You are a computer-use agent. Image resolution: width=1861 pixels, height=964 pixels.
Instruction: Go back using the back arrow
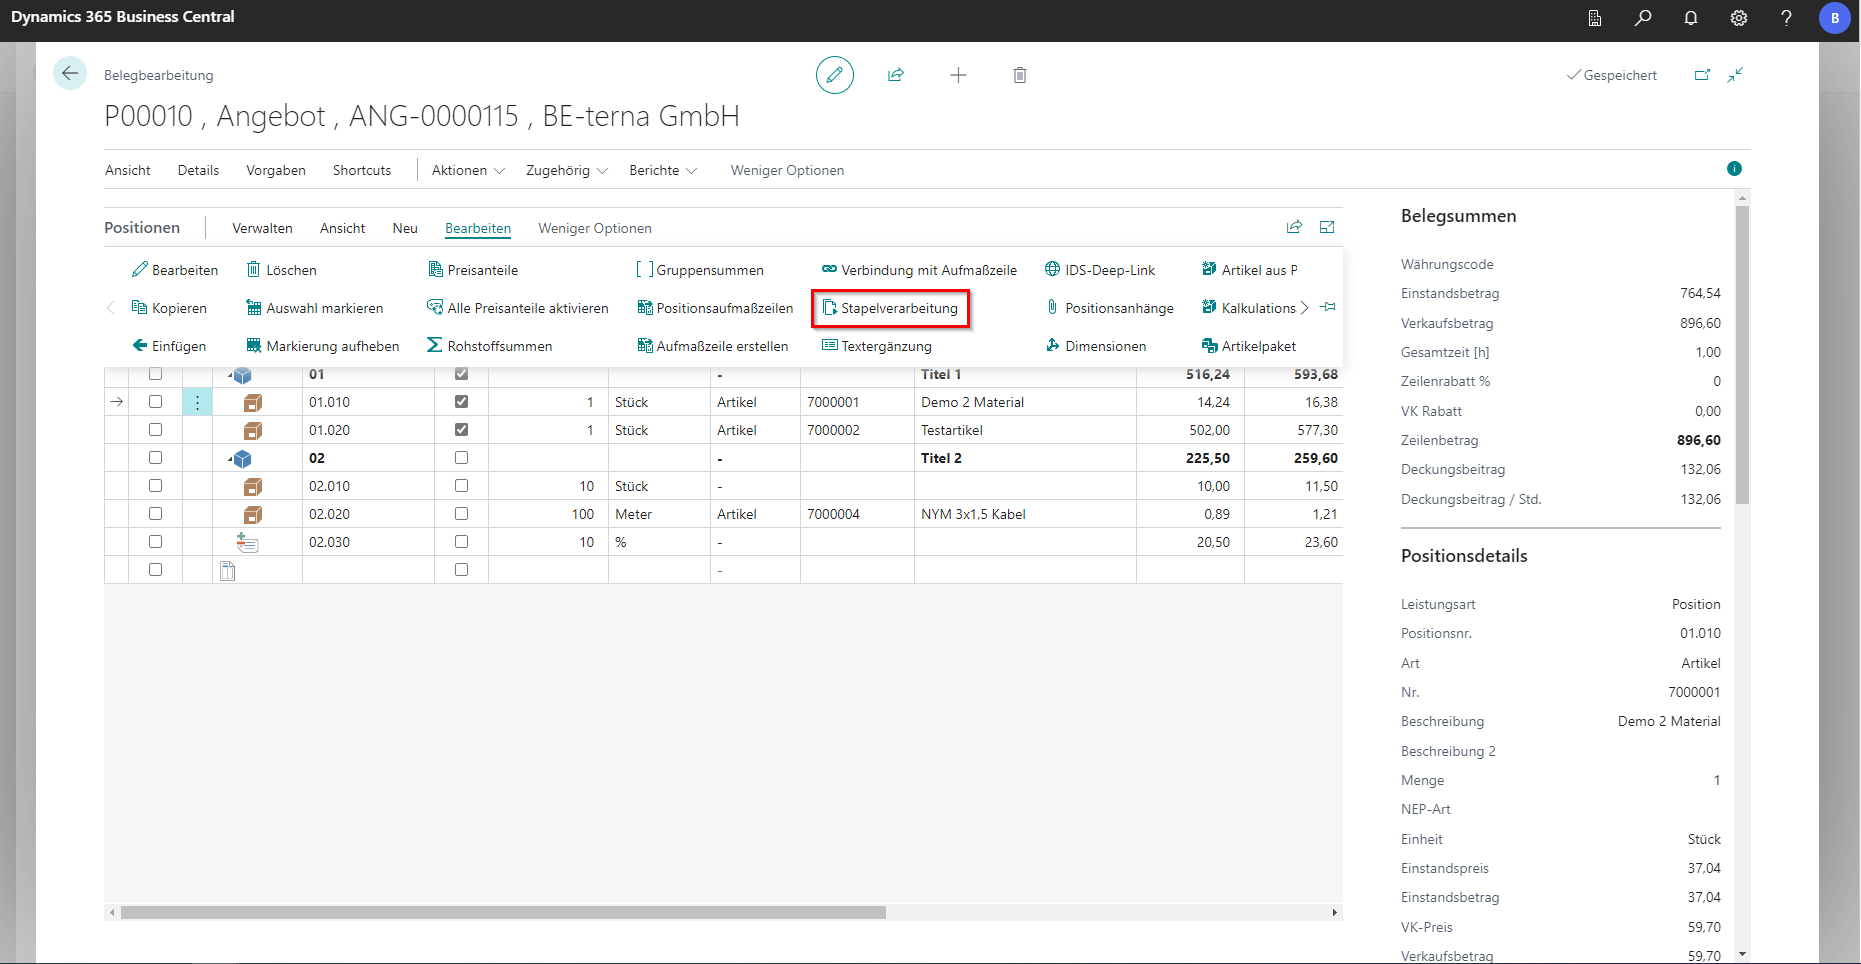point(70,74)
